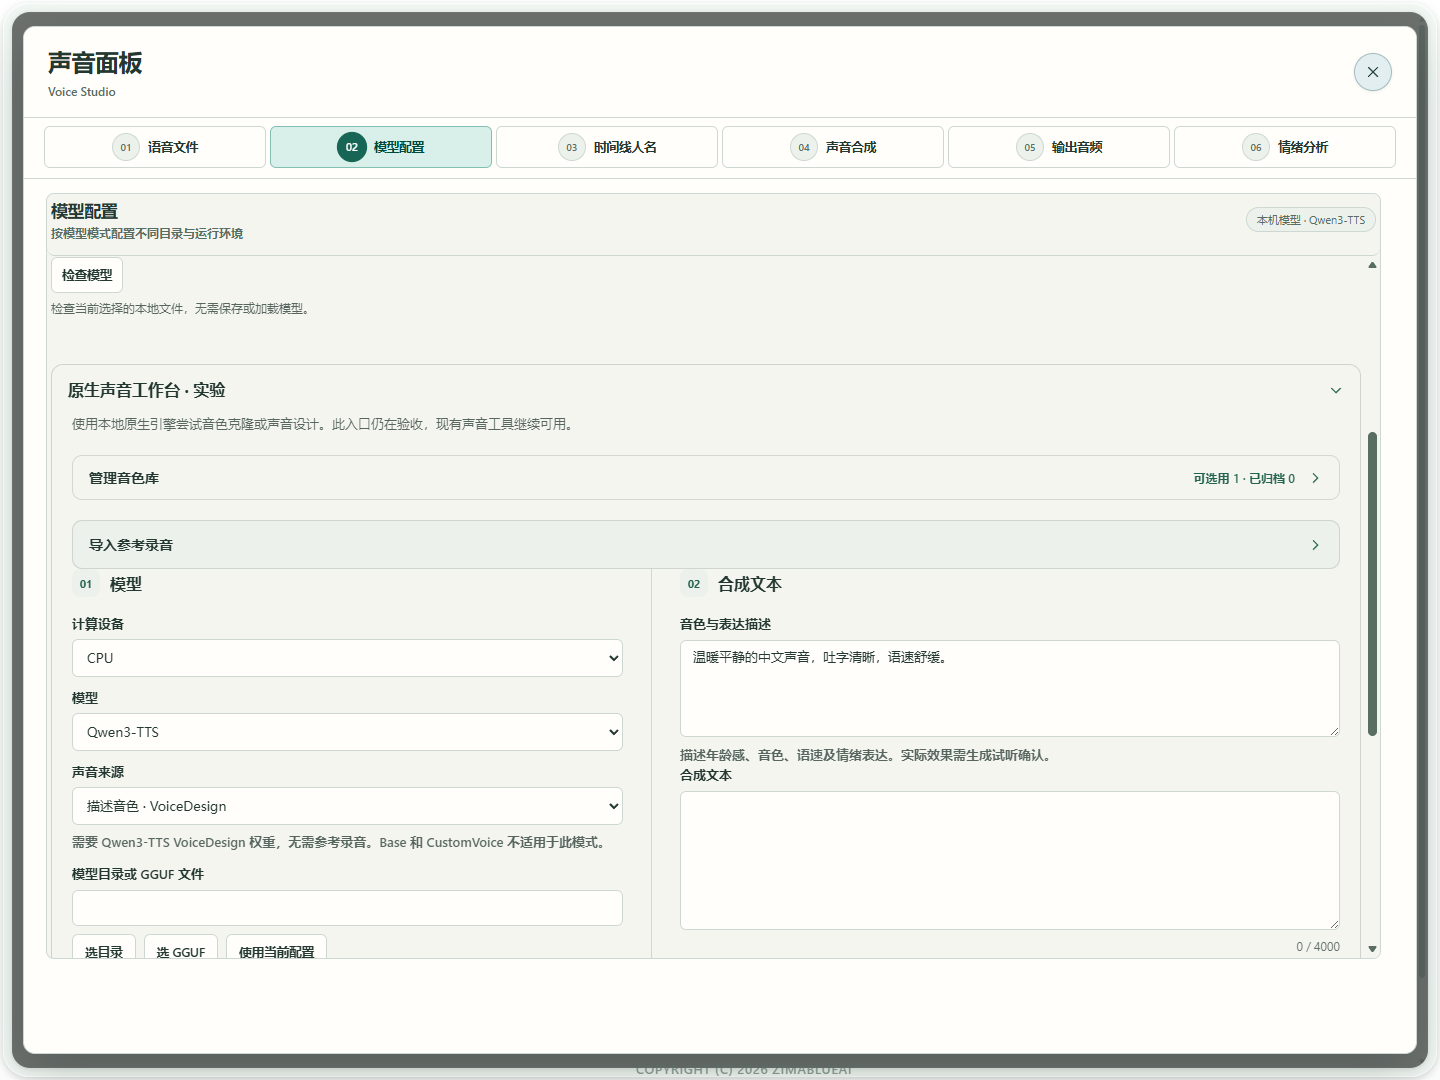
Task: Open the 输出音频 step tab
Action: (x=1059, y=147)
